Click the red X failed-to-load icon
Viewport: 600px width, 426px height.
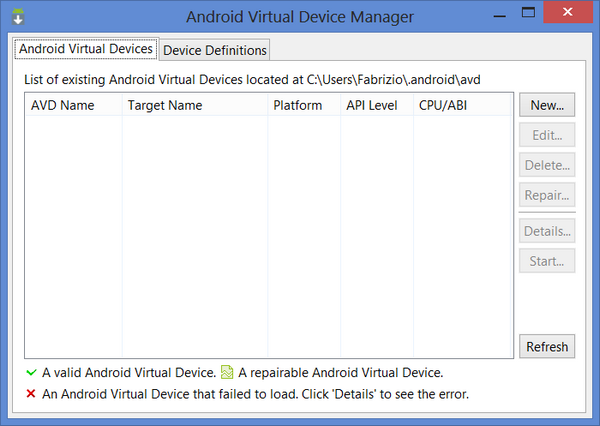pyautogui.click(x=30, y=394)
